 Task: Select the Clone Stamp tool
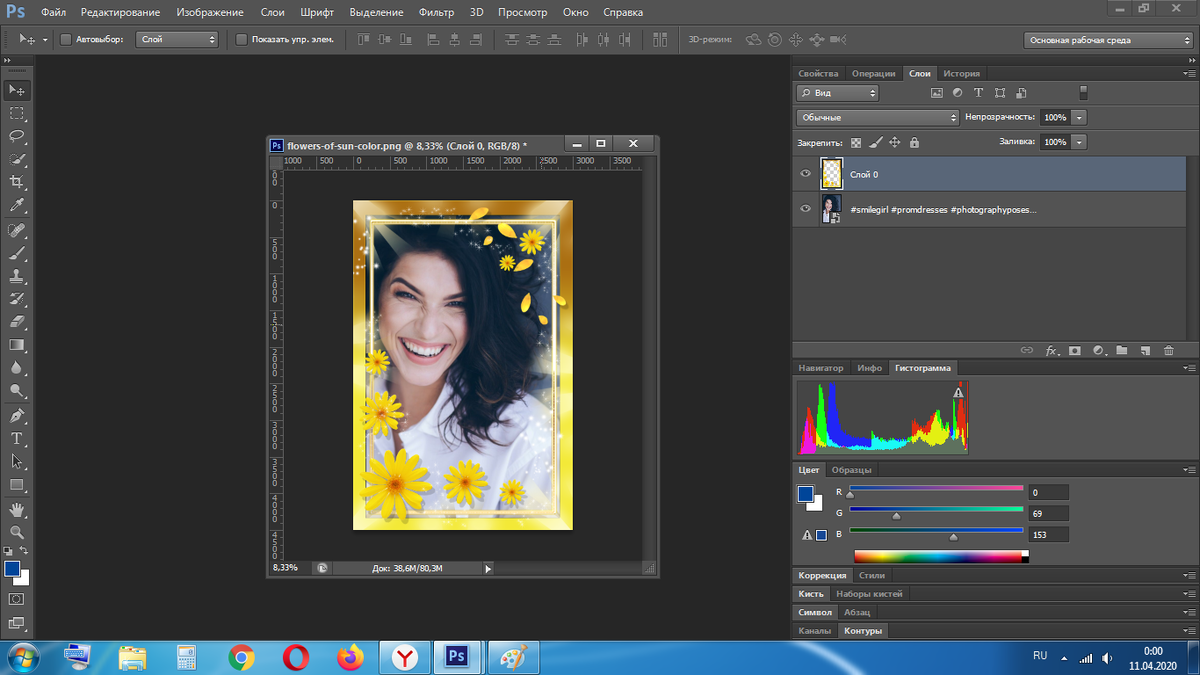(17, 276)
